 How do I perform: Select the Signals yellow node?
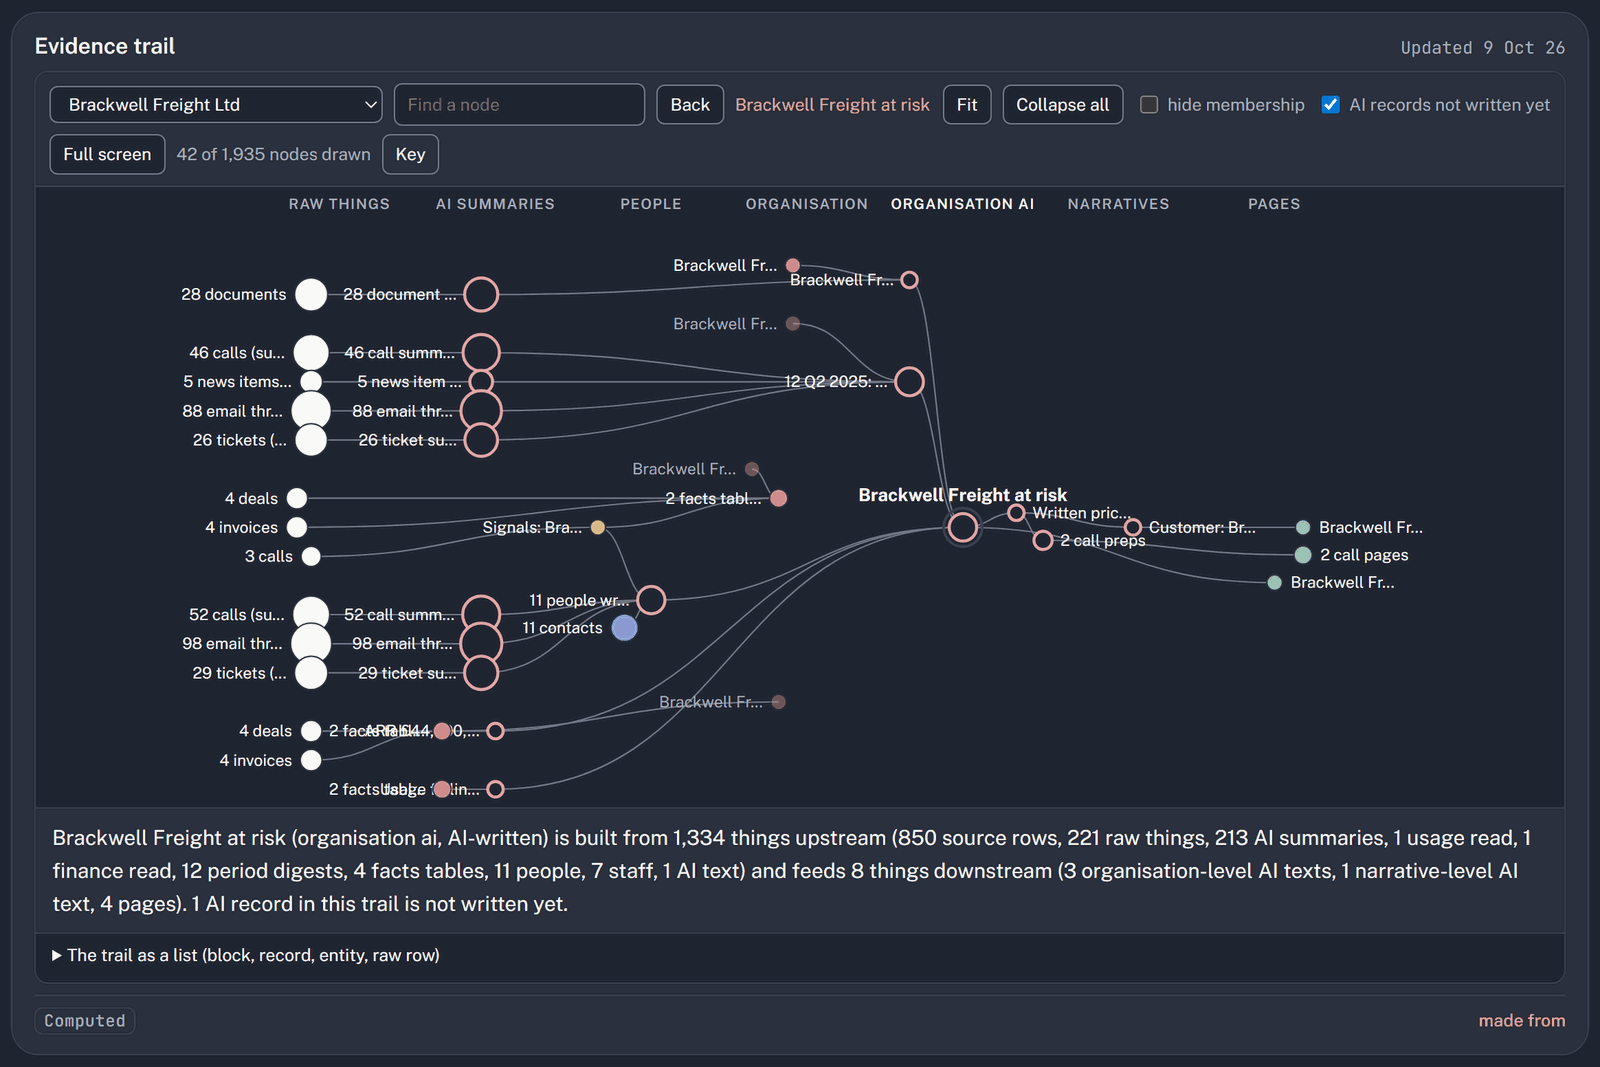[598, 528]
